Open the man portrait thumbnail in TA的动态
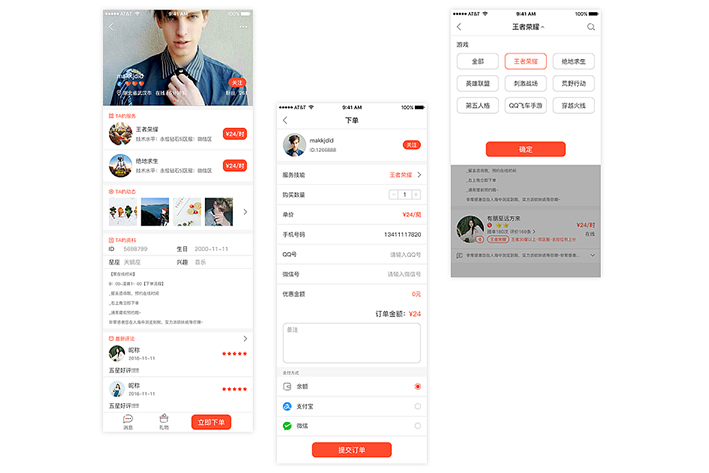Image resolution: width=709 pixels, height=473 pixels. [x=219, y=212]
